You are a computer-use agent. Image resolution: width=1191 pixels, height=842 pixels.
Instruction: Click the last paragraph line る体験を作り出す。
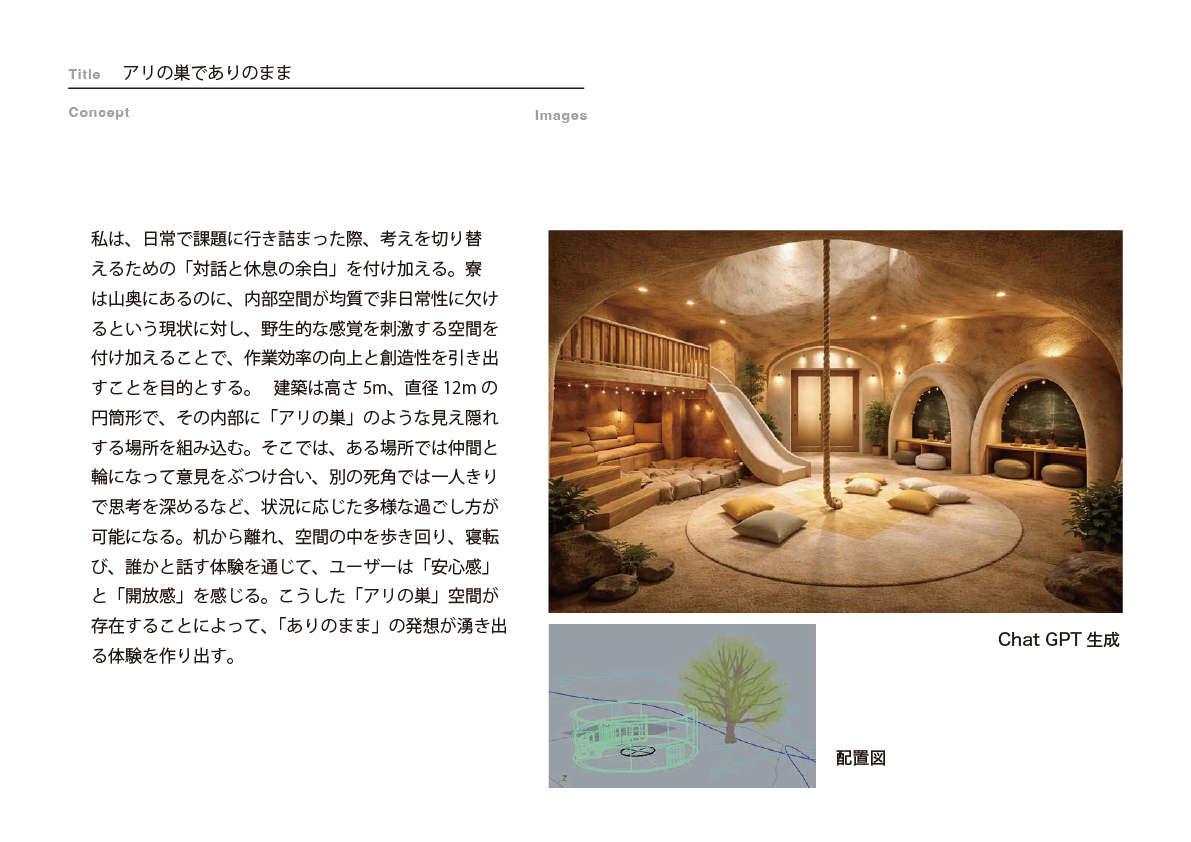click(163, 657)
